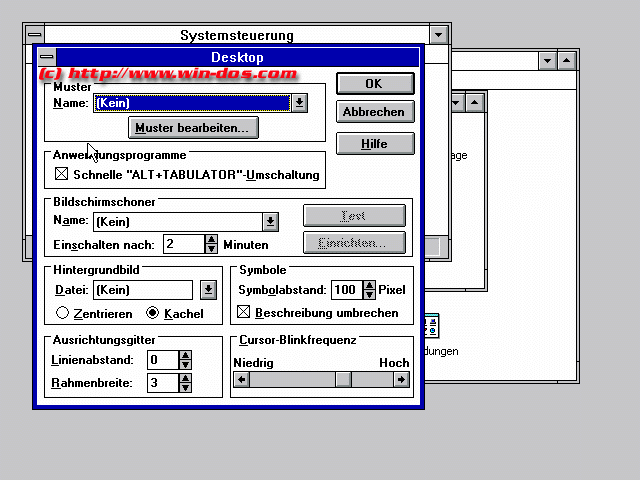Image resolution: width=640 pixels, height=480 pixels.
Task: Click into the Symbolabstand pixel field
Action: click(345, 290)
